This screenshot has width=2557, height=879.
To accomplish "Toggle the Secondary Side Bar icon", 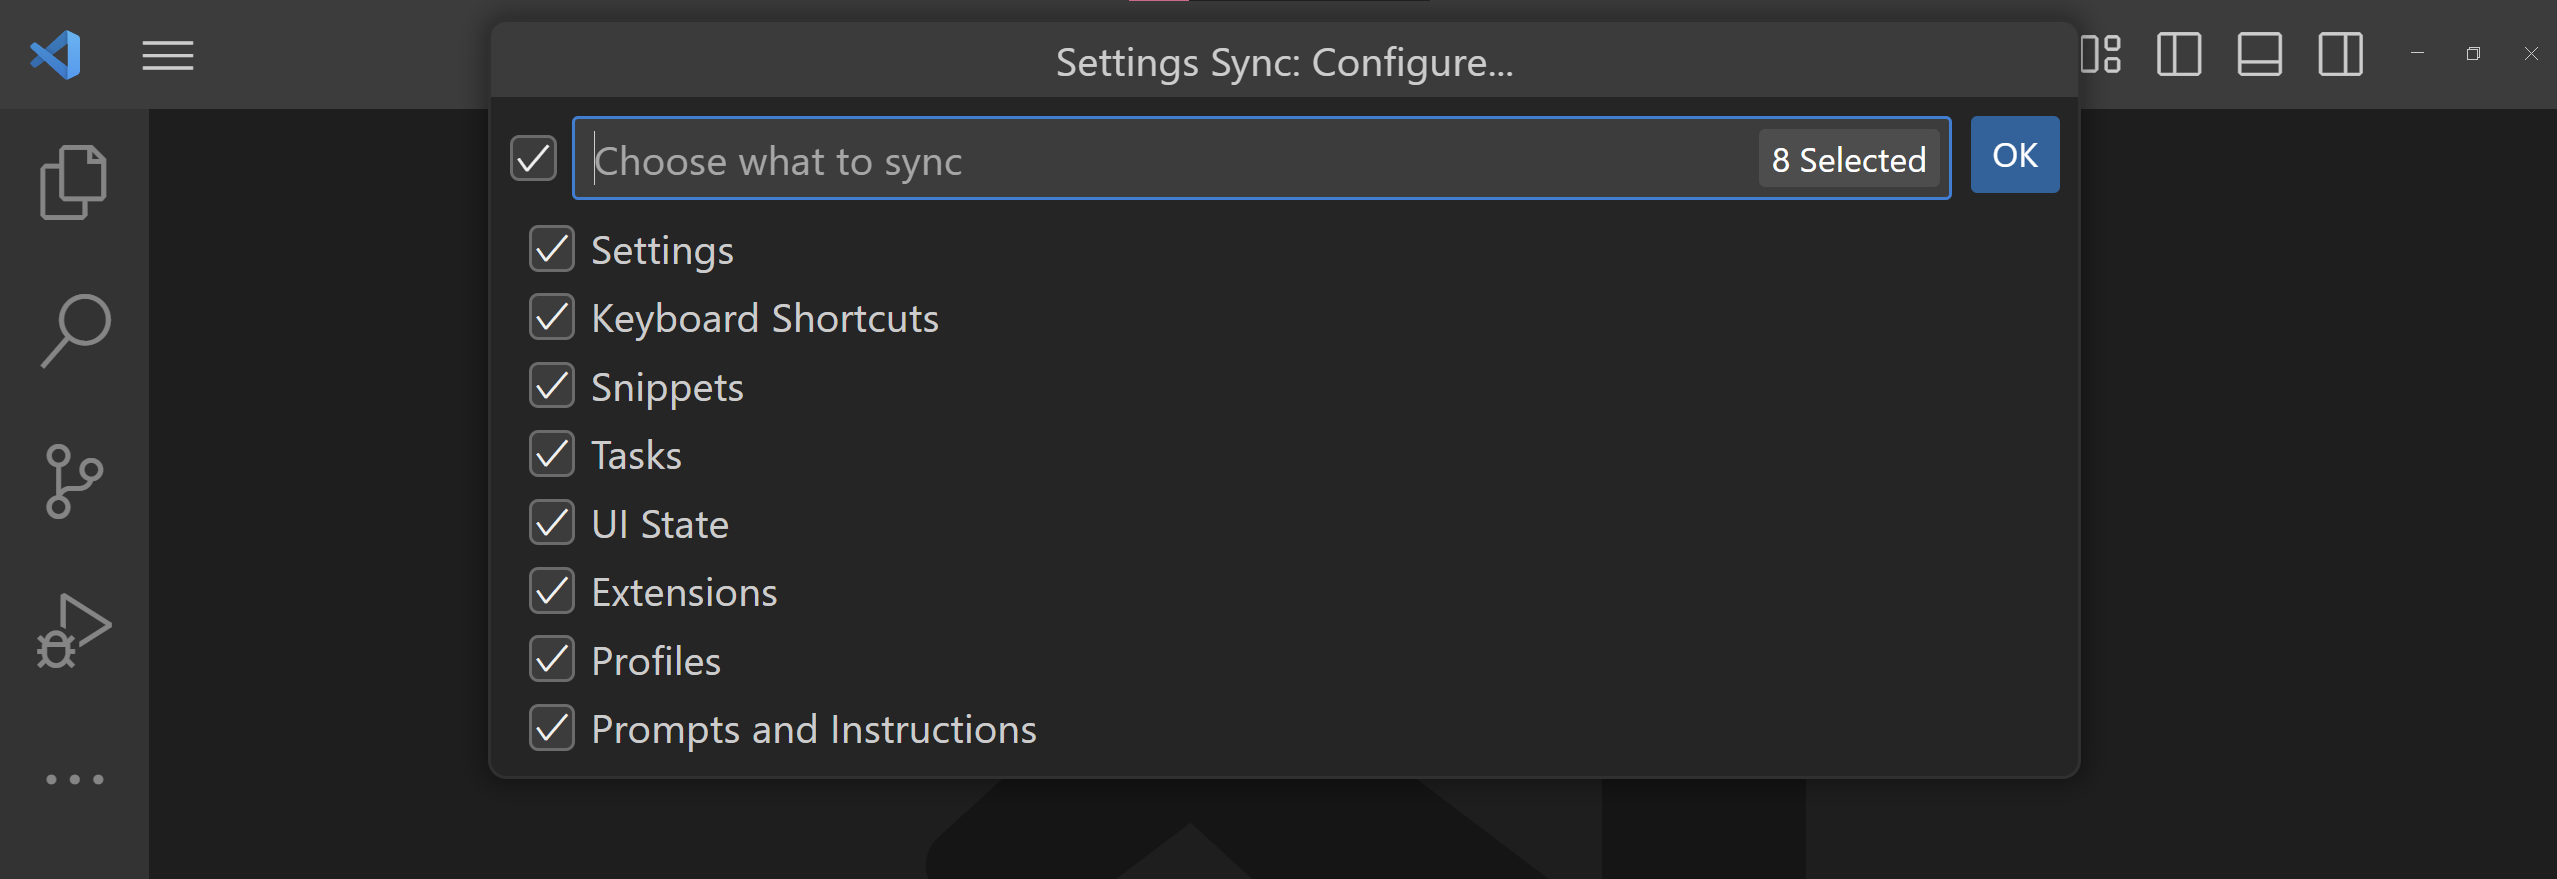I will (x=2340, y=54).
